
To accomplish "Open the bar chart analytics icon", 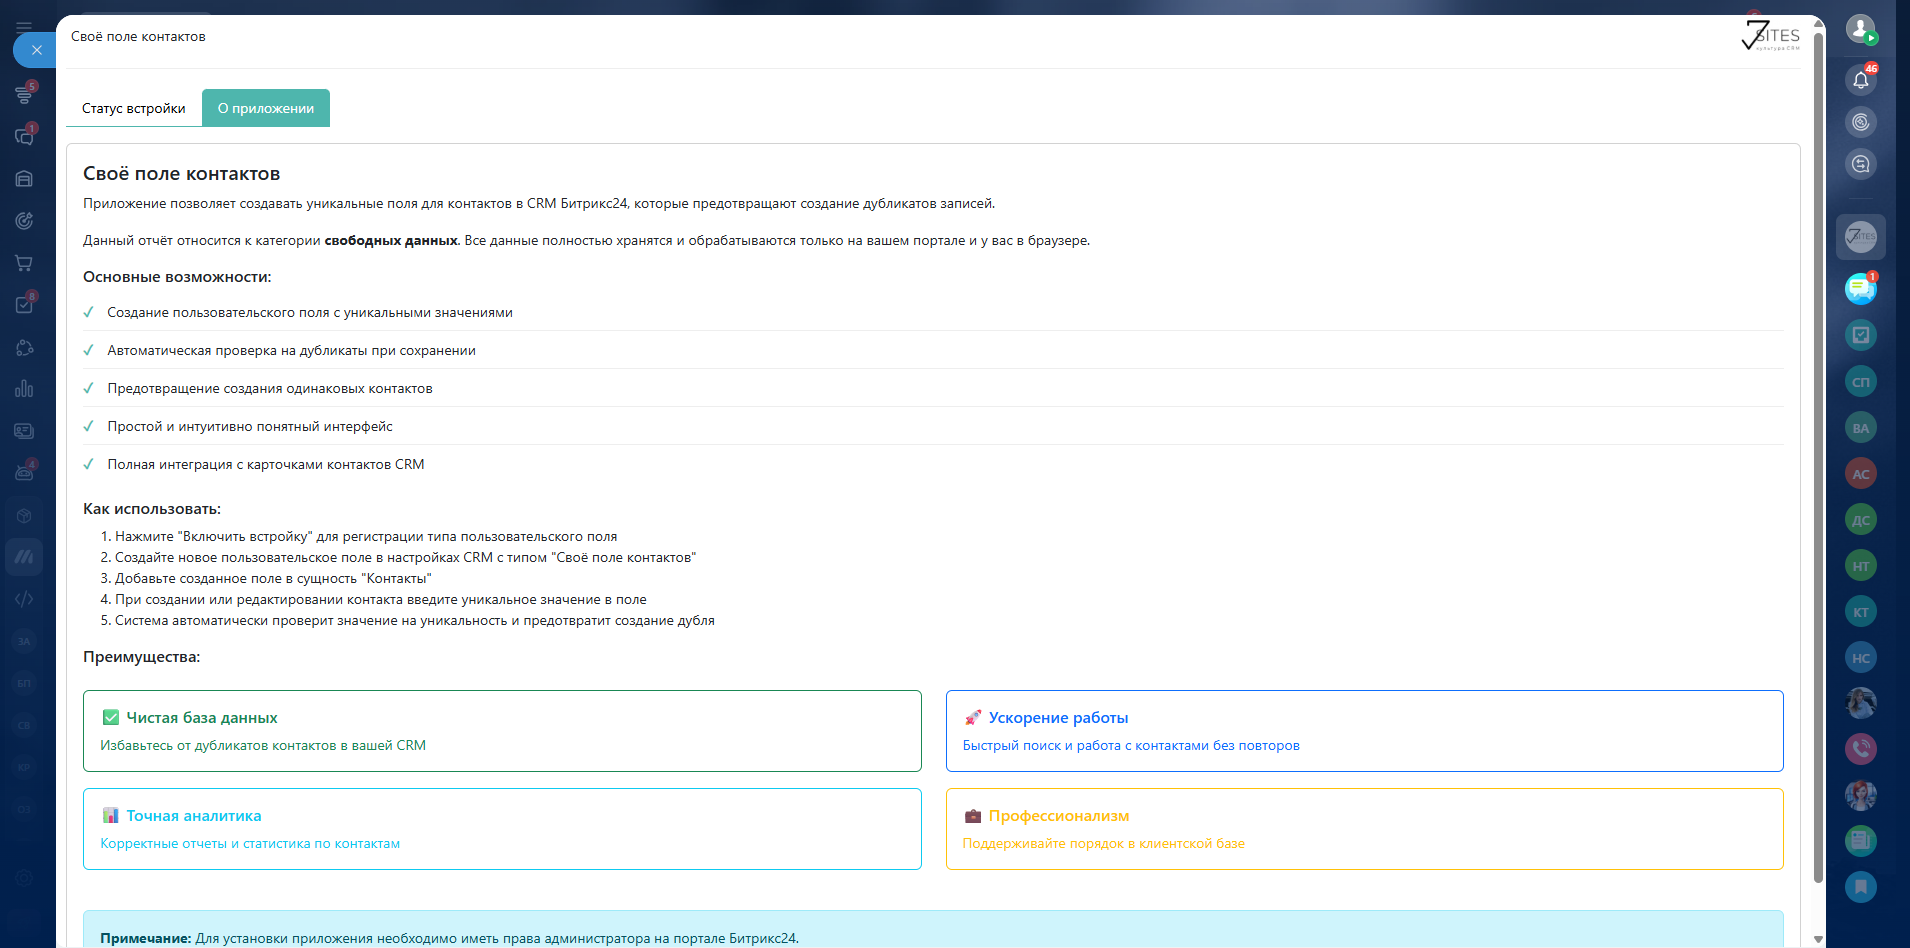I will coord(24,389).
